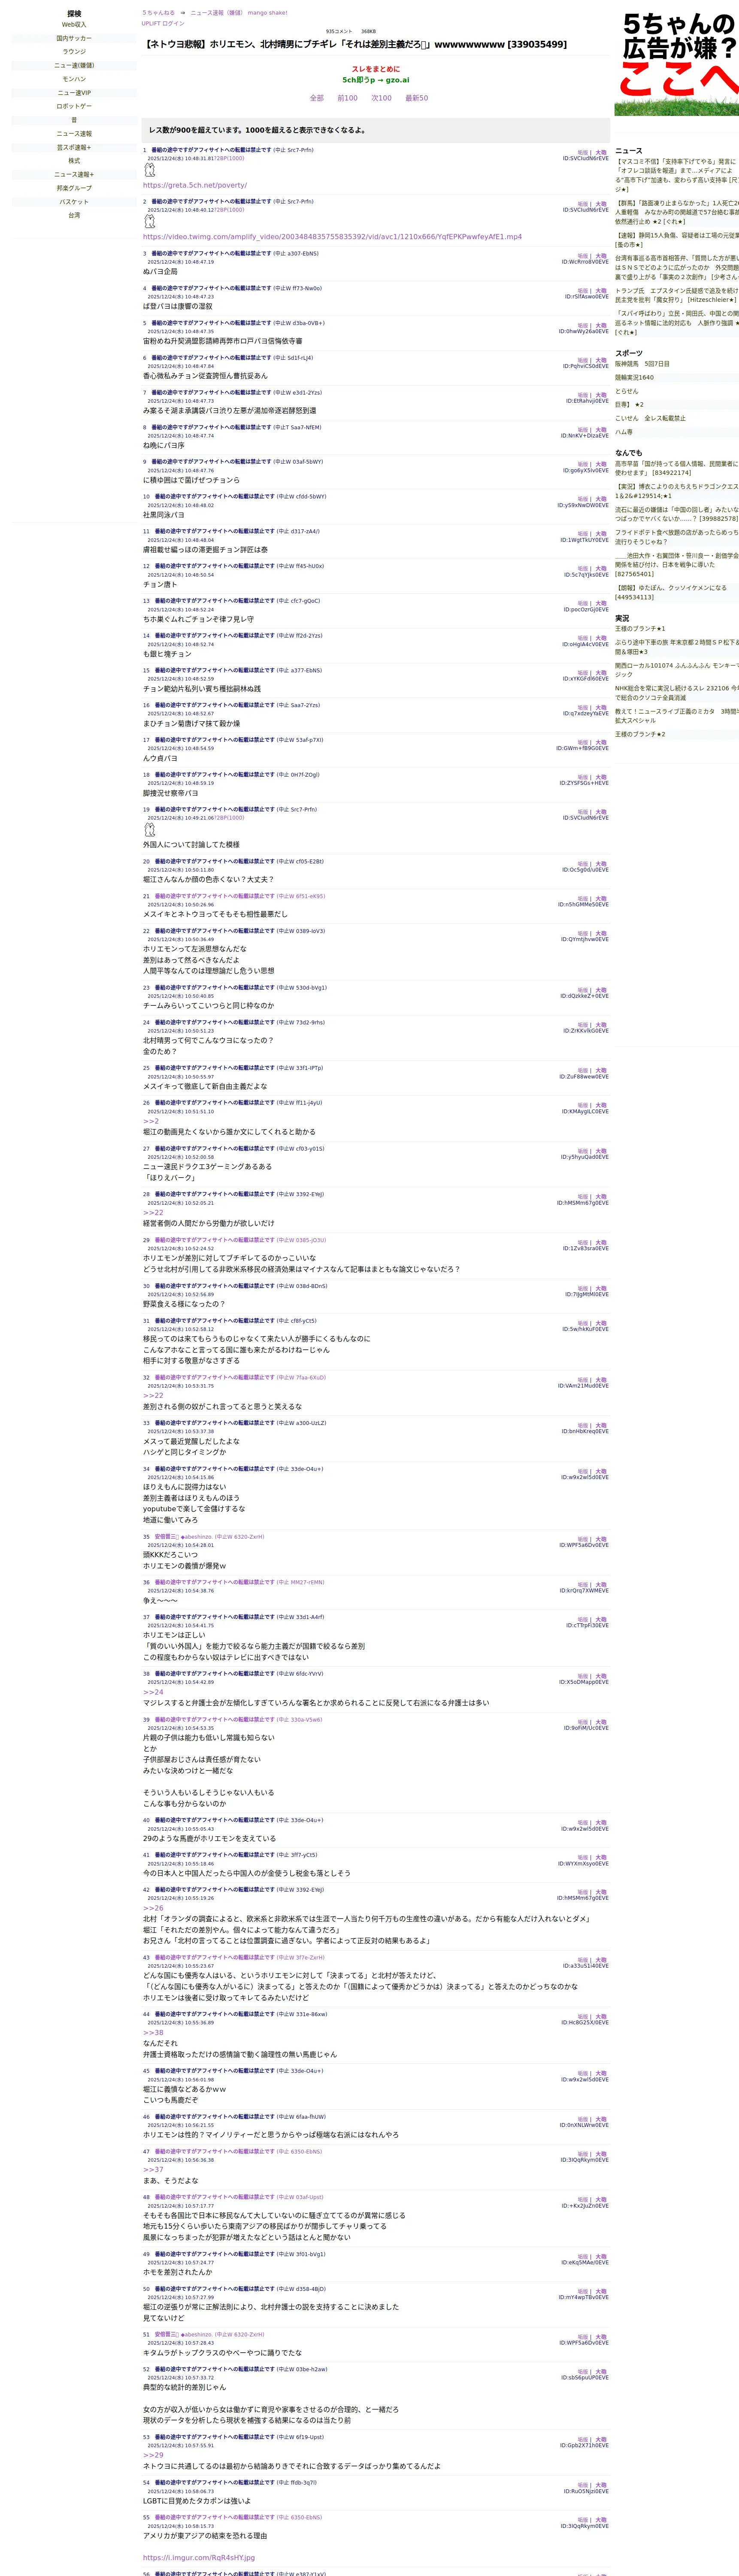
Task: Click the 大砲 link on post 1
Action: click(x=601, y=152)
